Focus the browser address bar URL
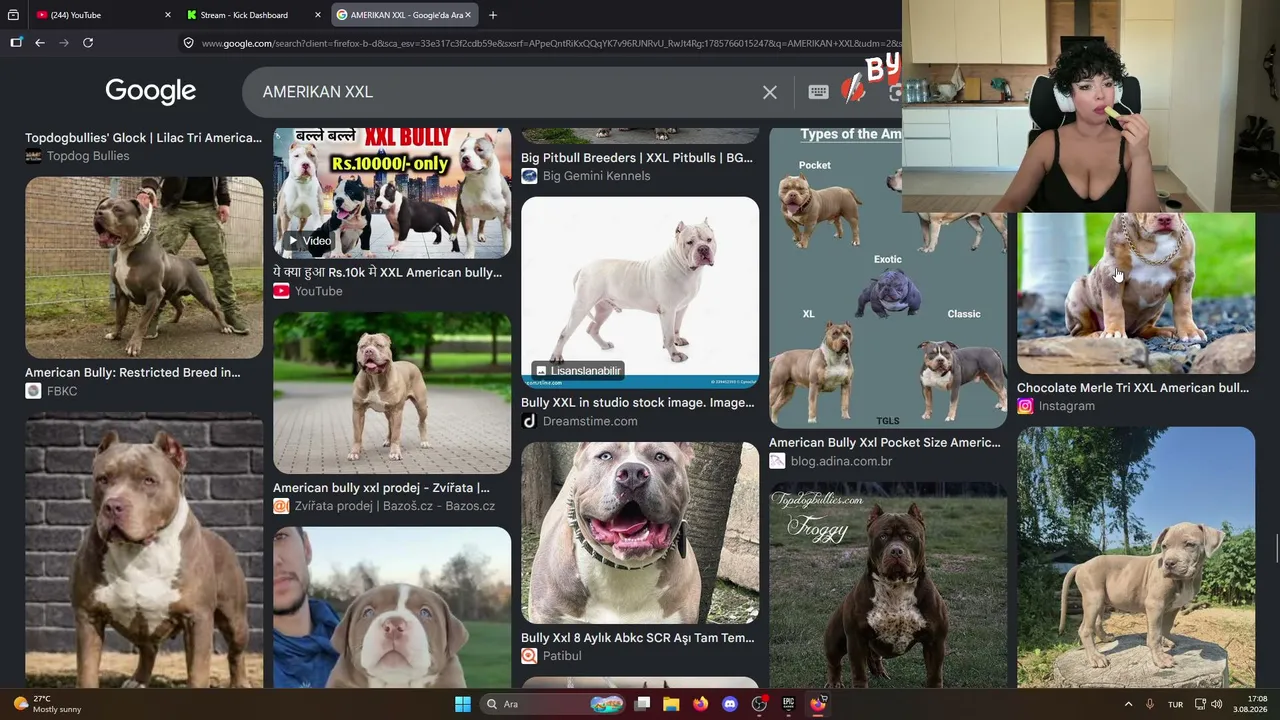Image resolution: width=1280 pixels, height=720 pixels. (550, 43)
